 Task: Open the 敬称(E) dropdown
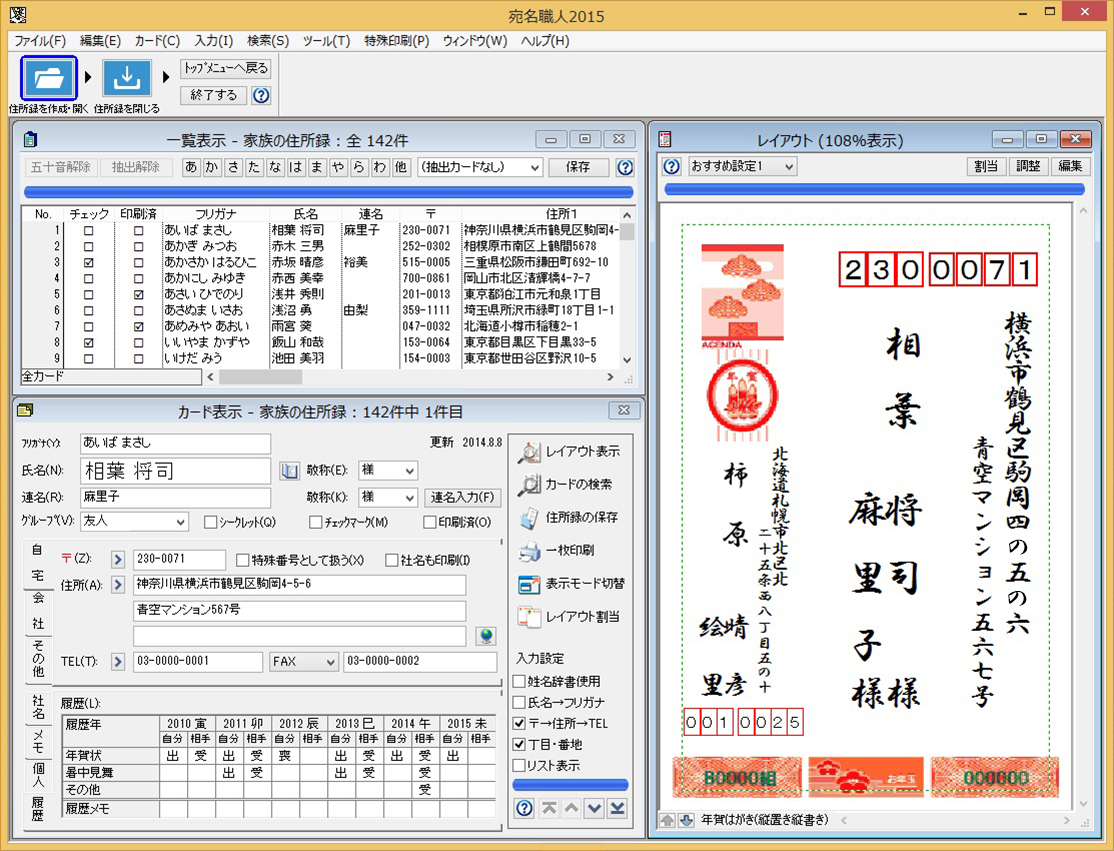(388, 470)
